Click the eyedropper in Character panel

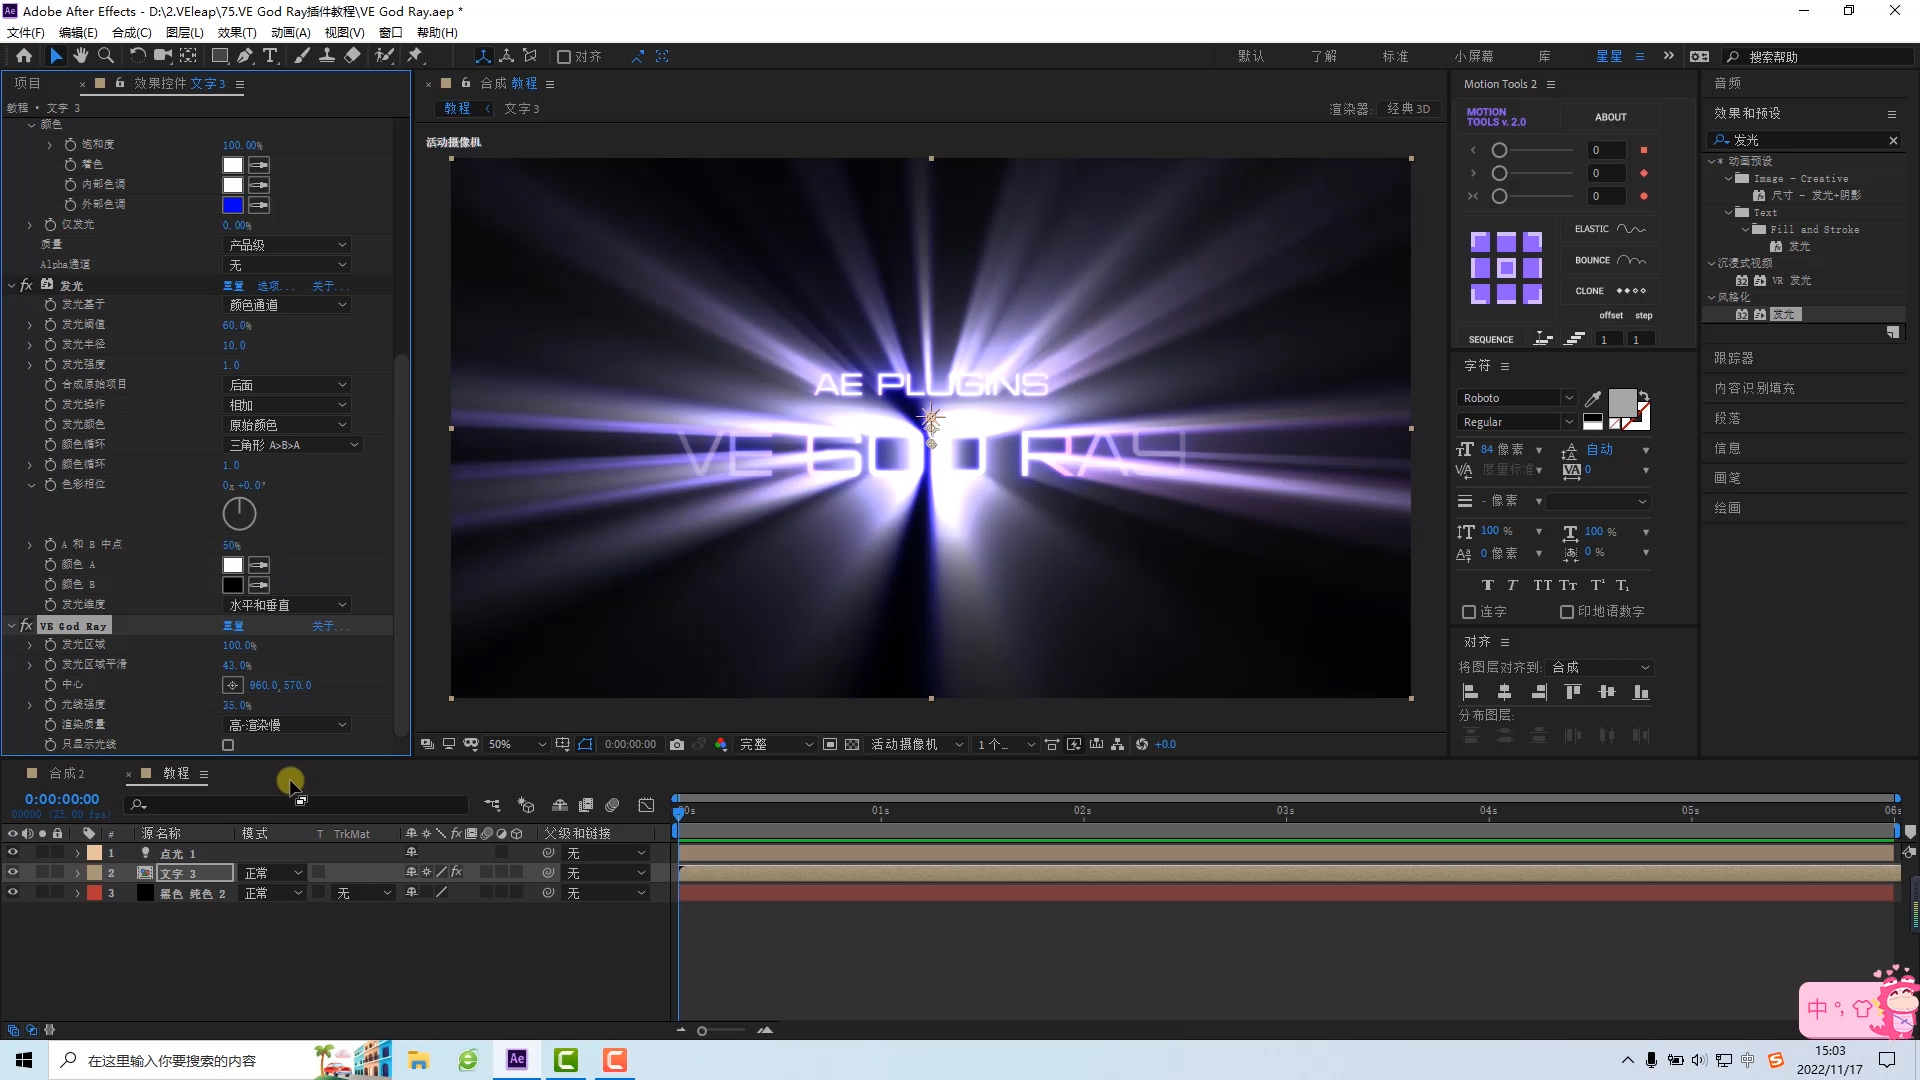(1593, 399)
